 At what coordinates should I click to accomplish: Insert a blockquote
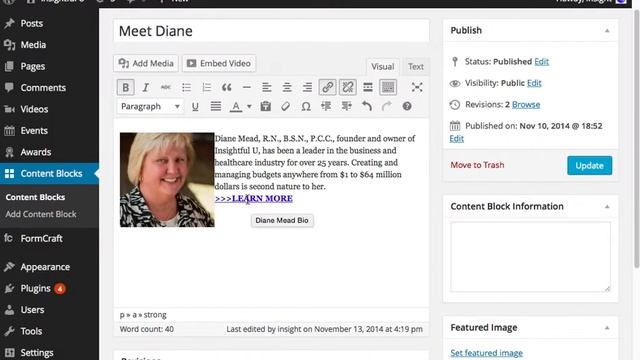227,87
